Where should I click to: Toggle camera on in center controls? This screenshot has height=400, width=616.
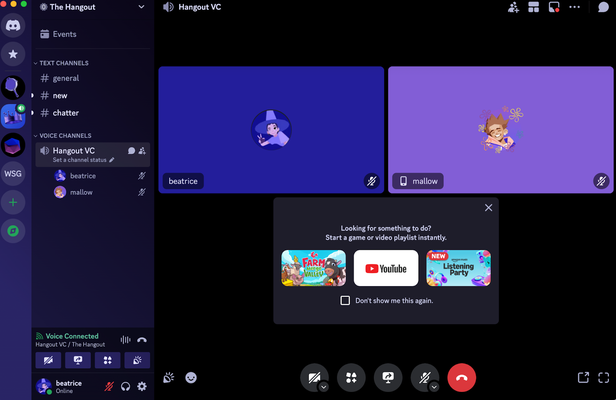[314, 377]
